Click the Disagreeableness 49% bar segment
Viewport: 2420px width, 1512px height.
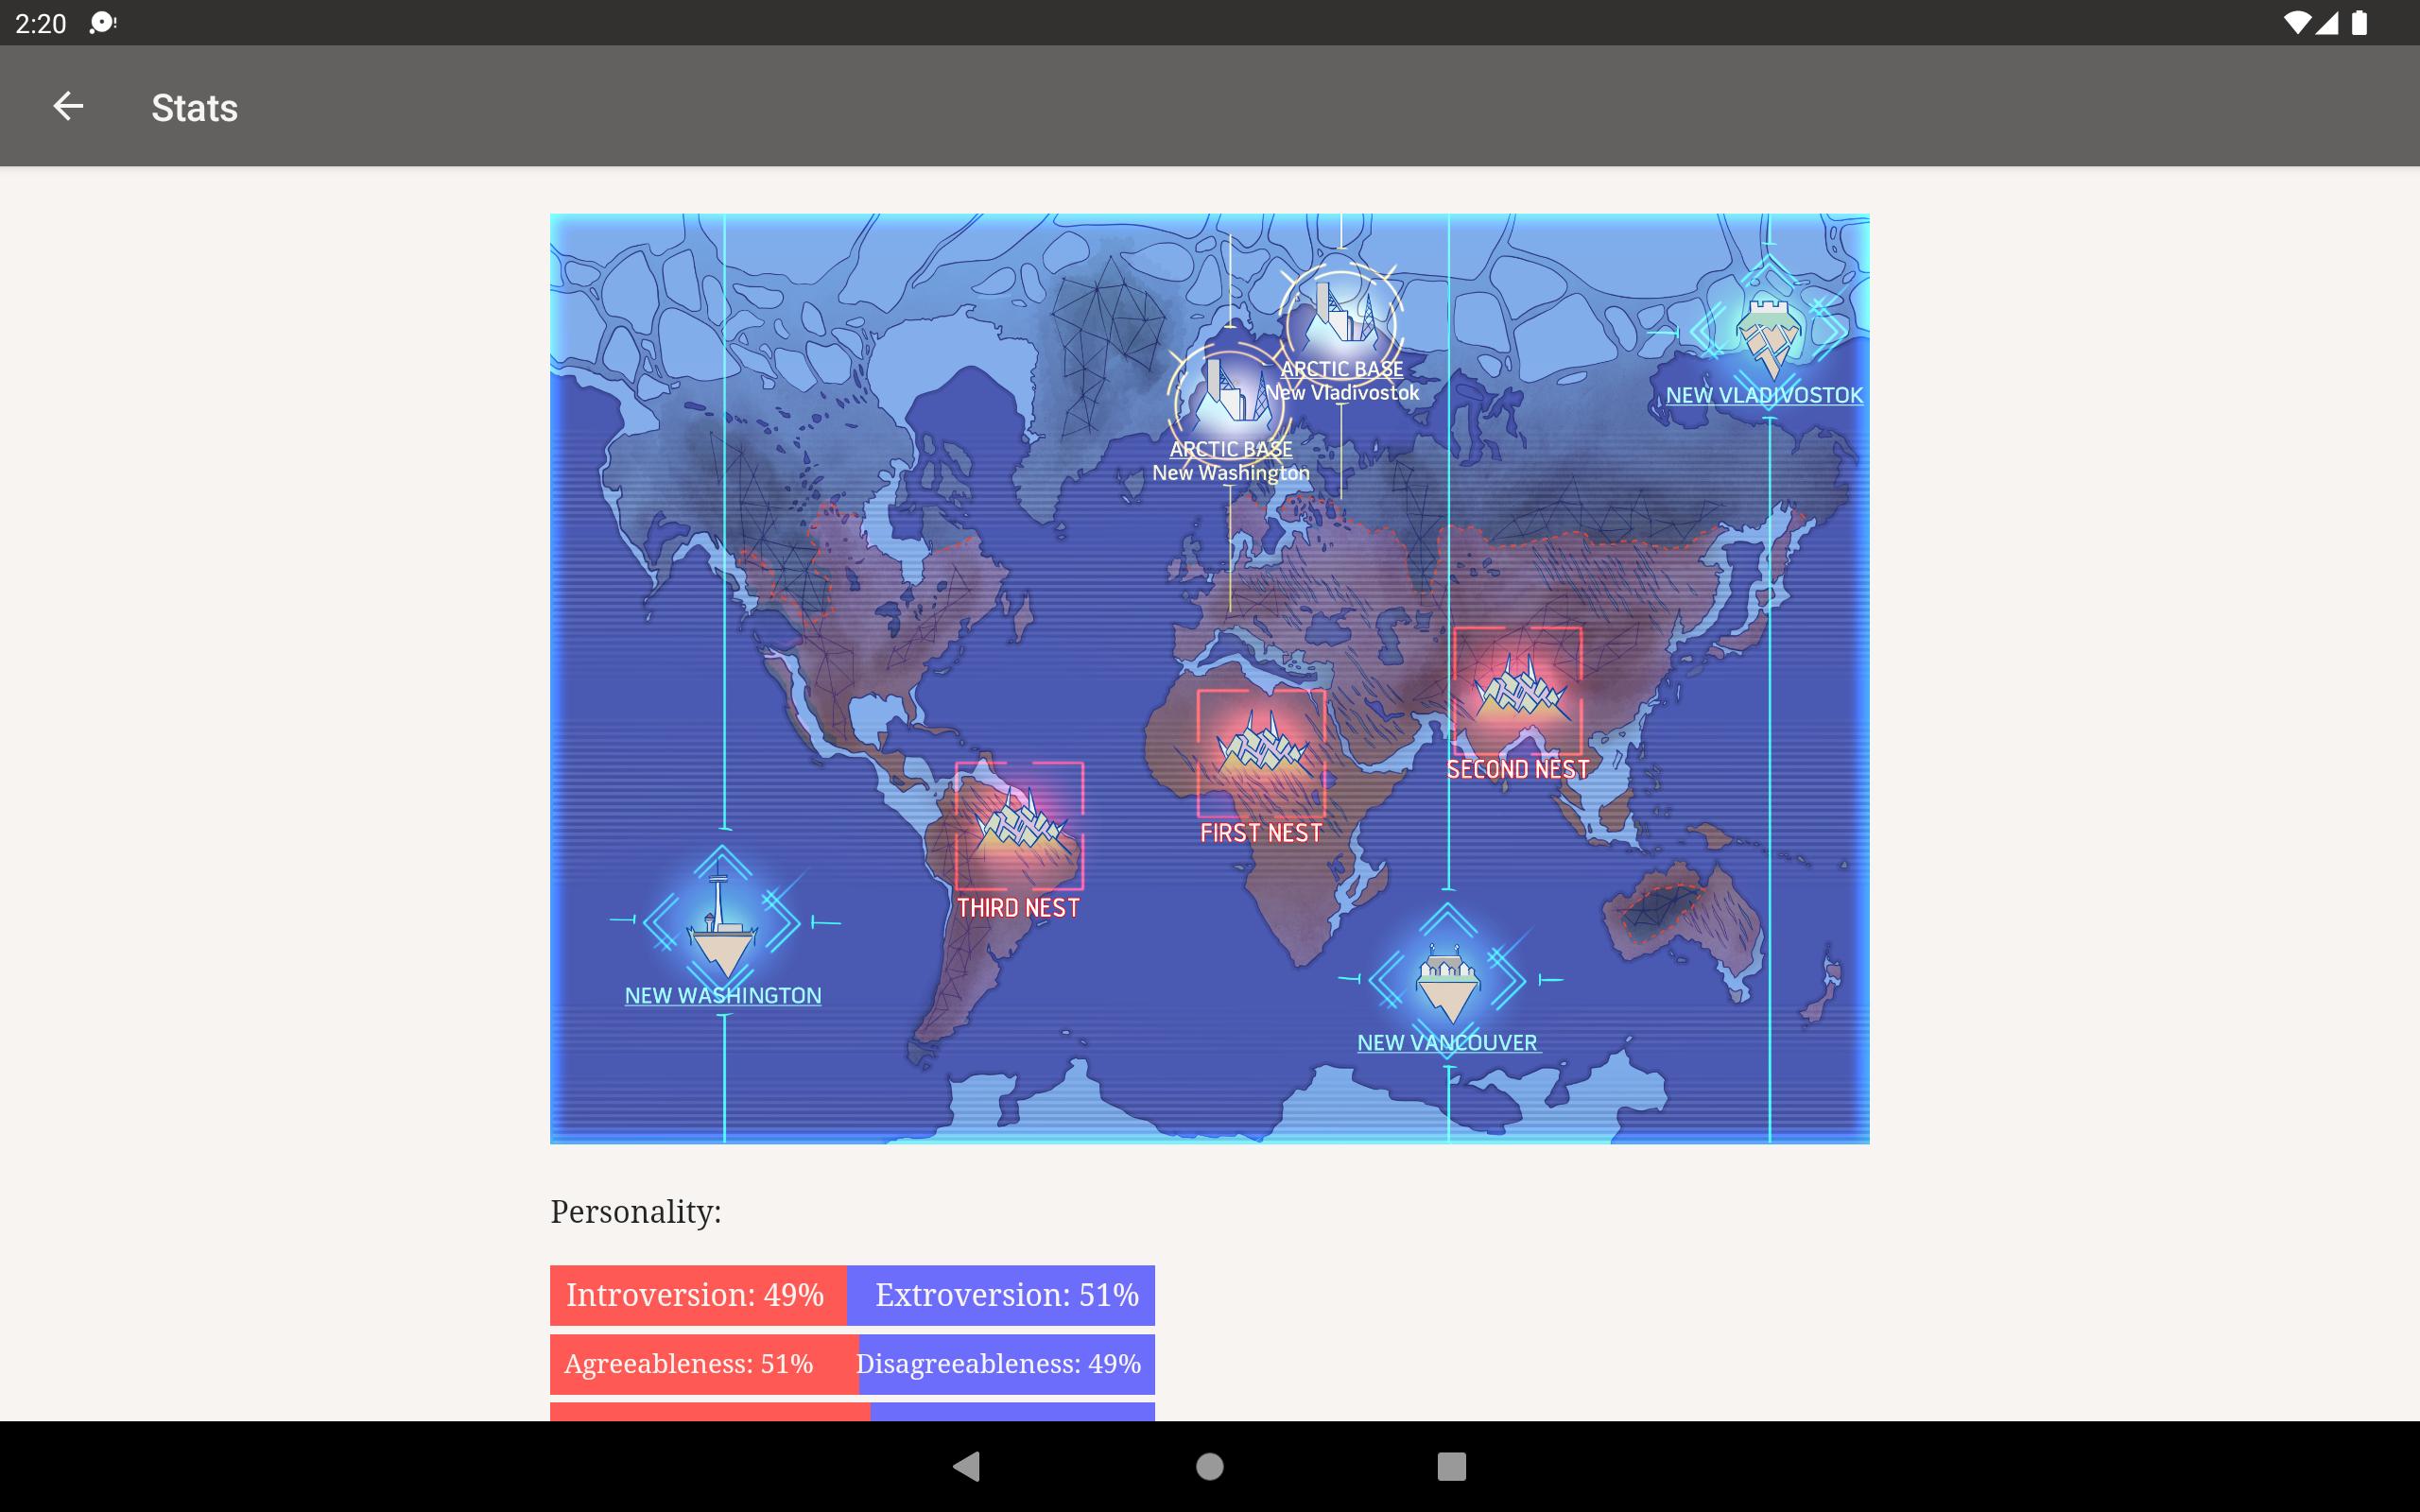click(1007, 1364)
